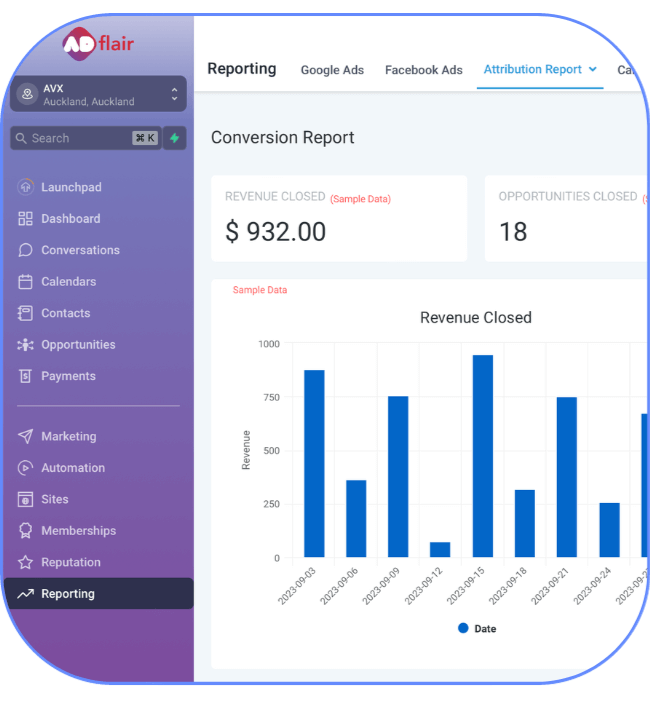Image resolution: width=650 pixels, height=707 pixels.
Task: Open Automation in sidebar
Action: (73, 468)
